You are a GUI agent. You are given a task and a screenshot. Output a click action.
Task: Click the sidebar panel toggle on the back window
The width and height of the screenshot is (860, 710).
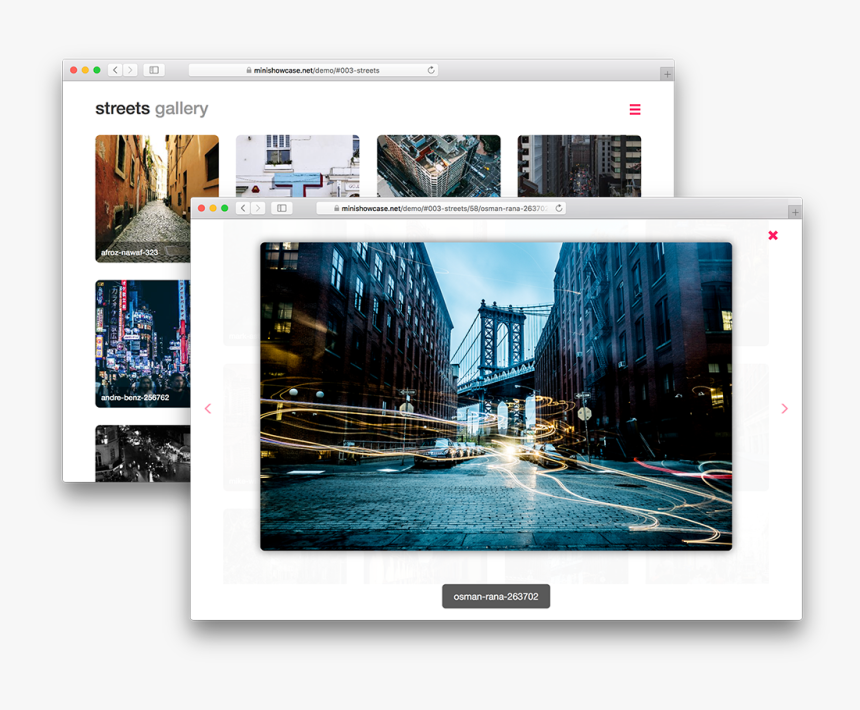point(152,70)
